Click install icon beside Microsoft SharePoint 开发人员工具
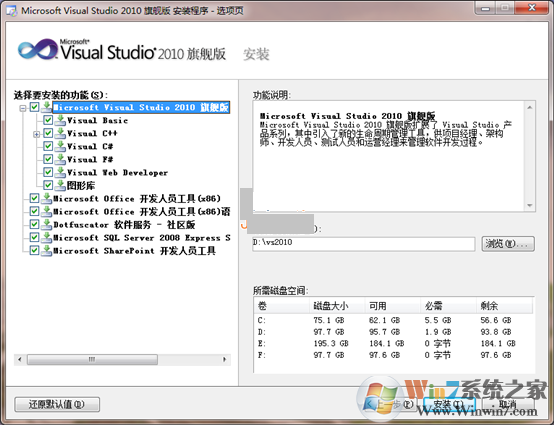The height and width of the screenshot is (425, 554). tap(46, 250)
